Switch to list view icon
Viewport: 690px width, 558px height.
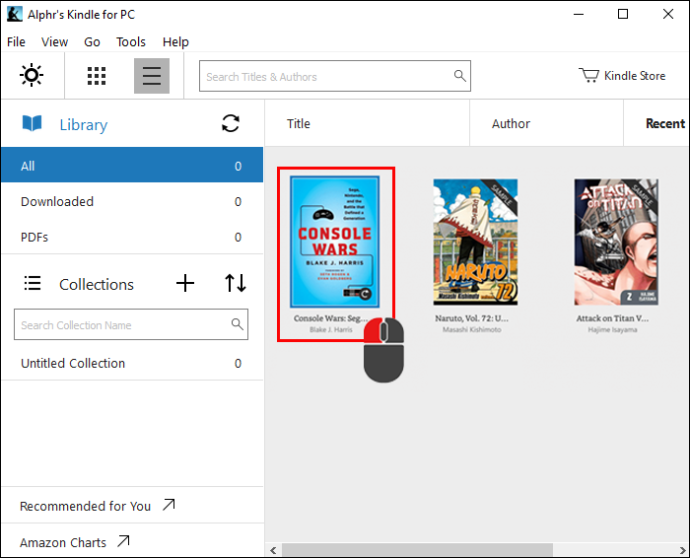(x=151, y=76)
